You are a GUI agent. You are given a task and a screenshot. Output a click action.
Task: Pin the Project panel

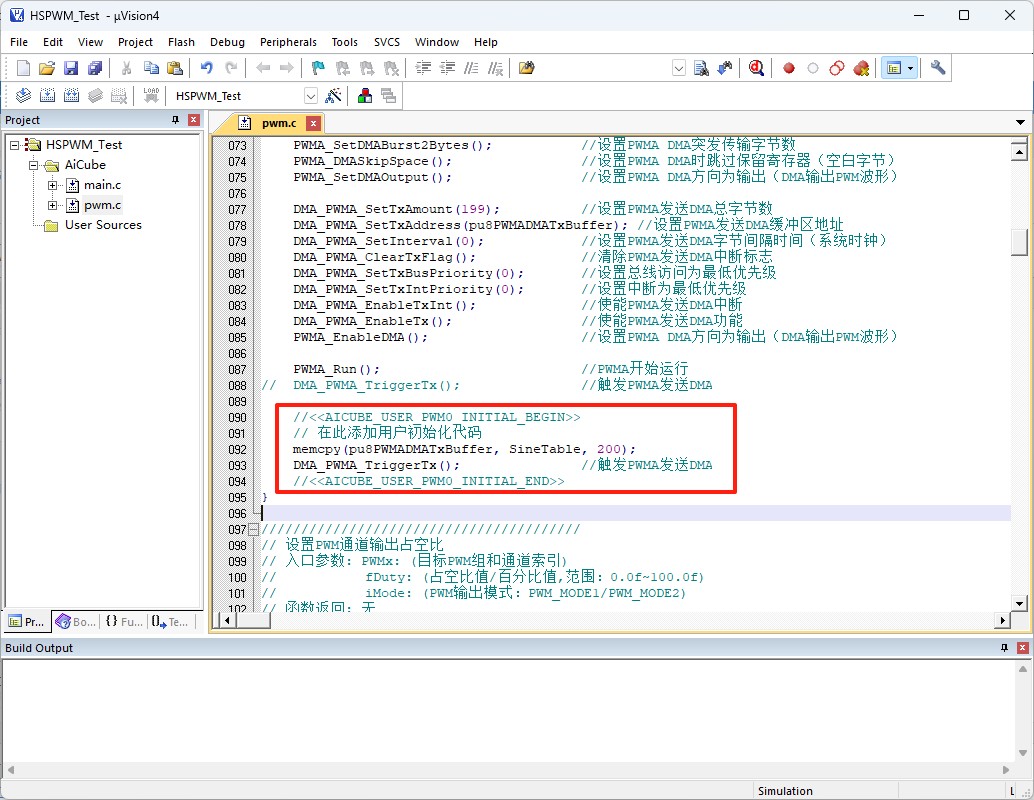point(175,120)
